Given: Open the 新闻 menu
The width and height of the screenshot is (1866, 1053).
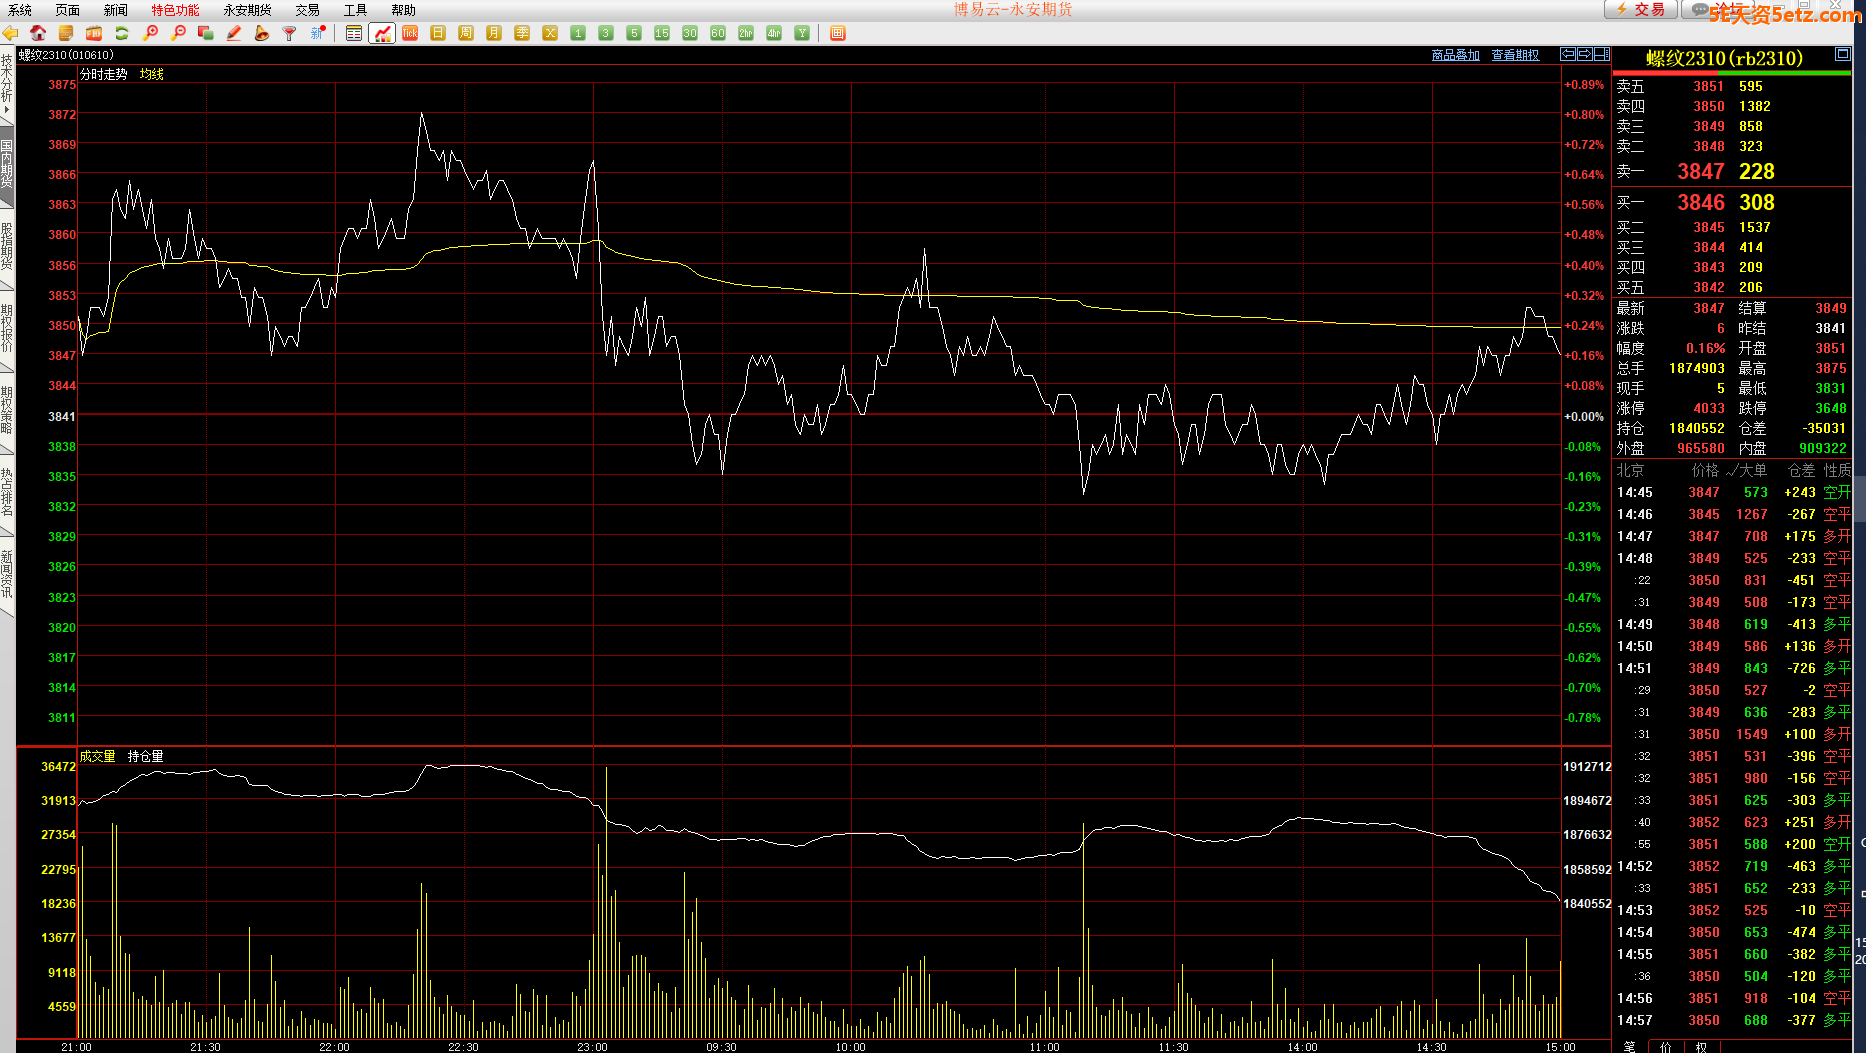Looking at the screenshot, I should (116, 10).
